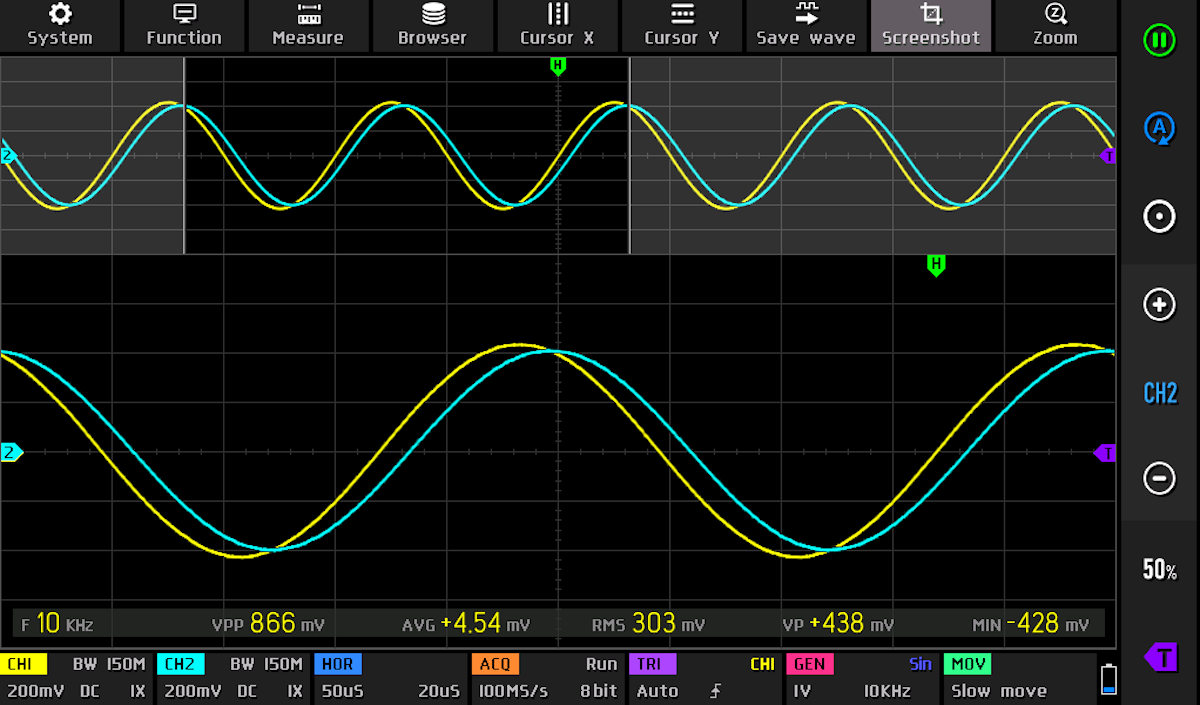Open the GEN signal generator tab
Image resolution: width=1200 pixels, height=705 pixels.
click(862, 678)
